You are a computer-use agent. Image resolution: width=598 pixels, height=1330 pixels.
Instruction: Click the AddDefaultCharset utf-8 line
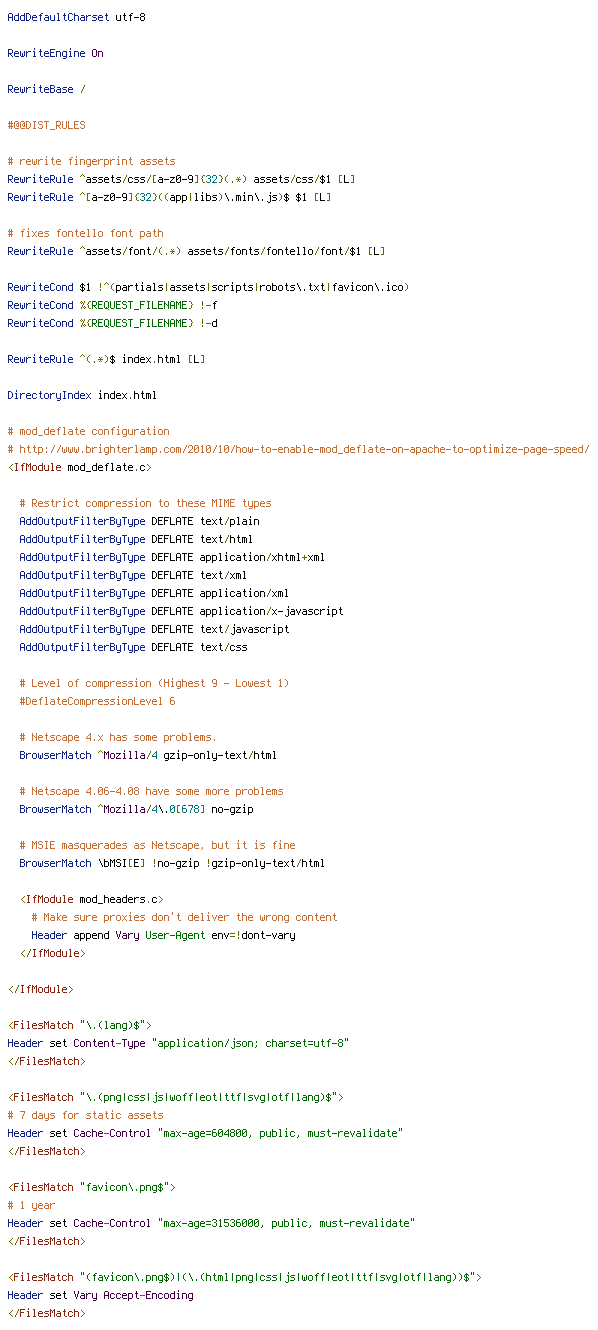[76, 18]
